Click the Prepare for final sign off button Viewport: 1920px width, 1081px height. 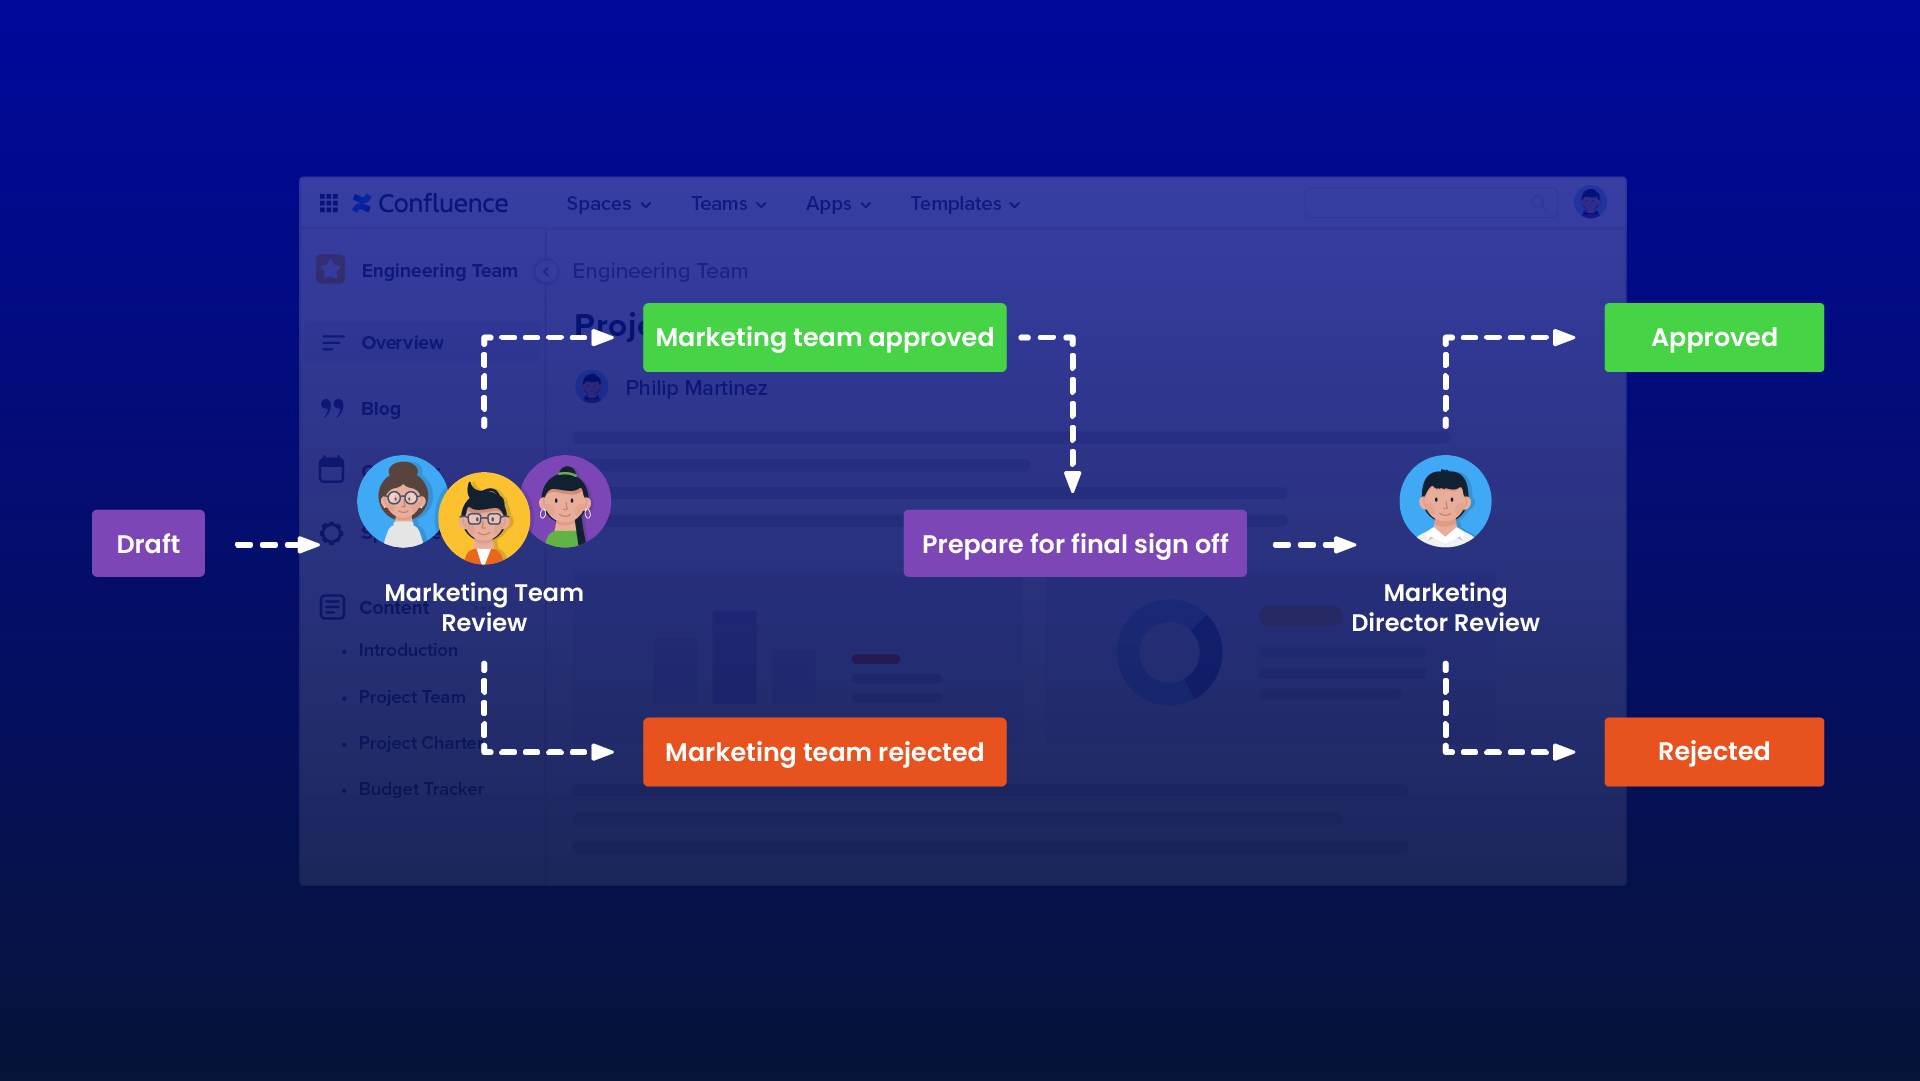pos(1073,543)
